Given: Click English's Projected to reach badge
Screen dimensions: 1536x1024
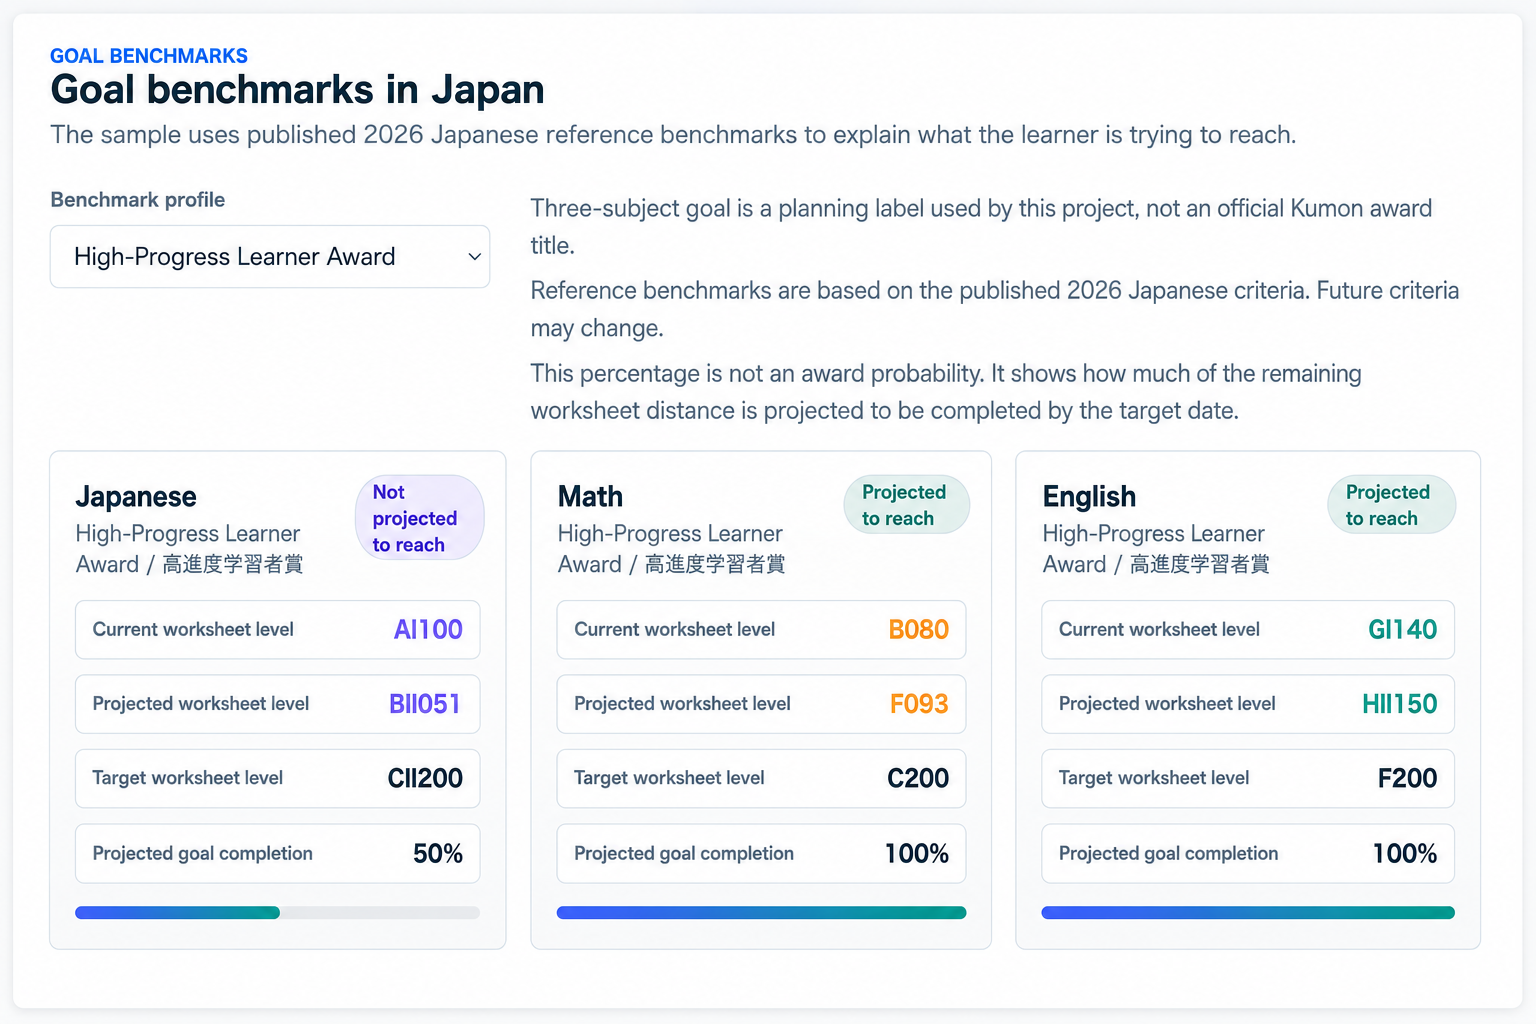Looking at the screenshot, I should [1391, 505].
